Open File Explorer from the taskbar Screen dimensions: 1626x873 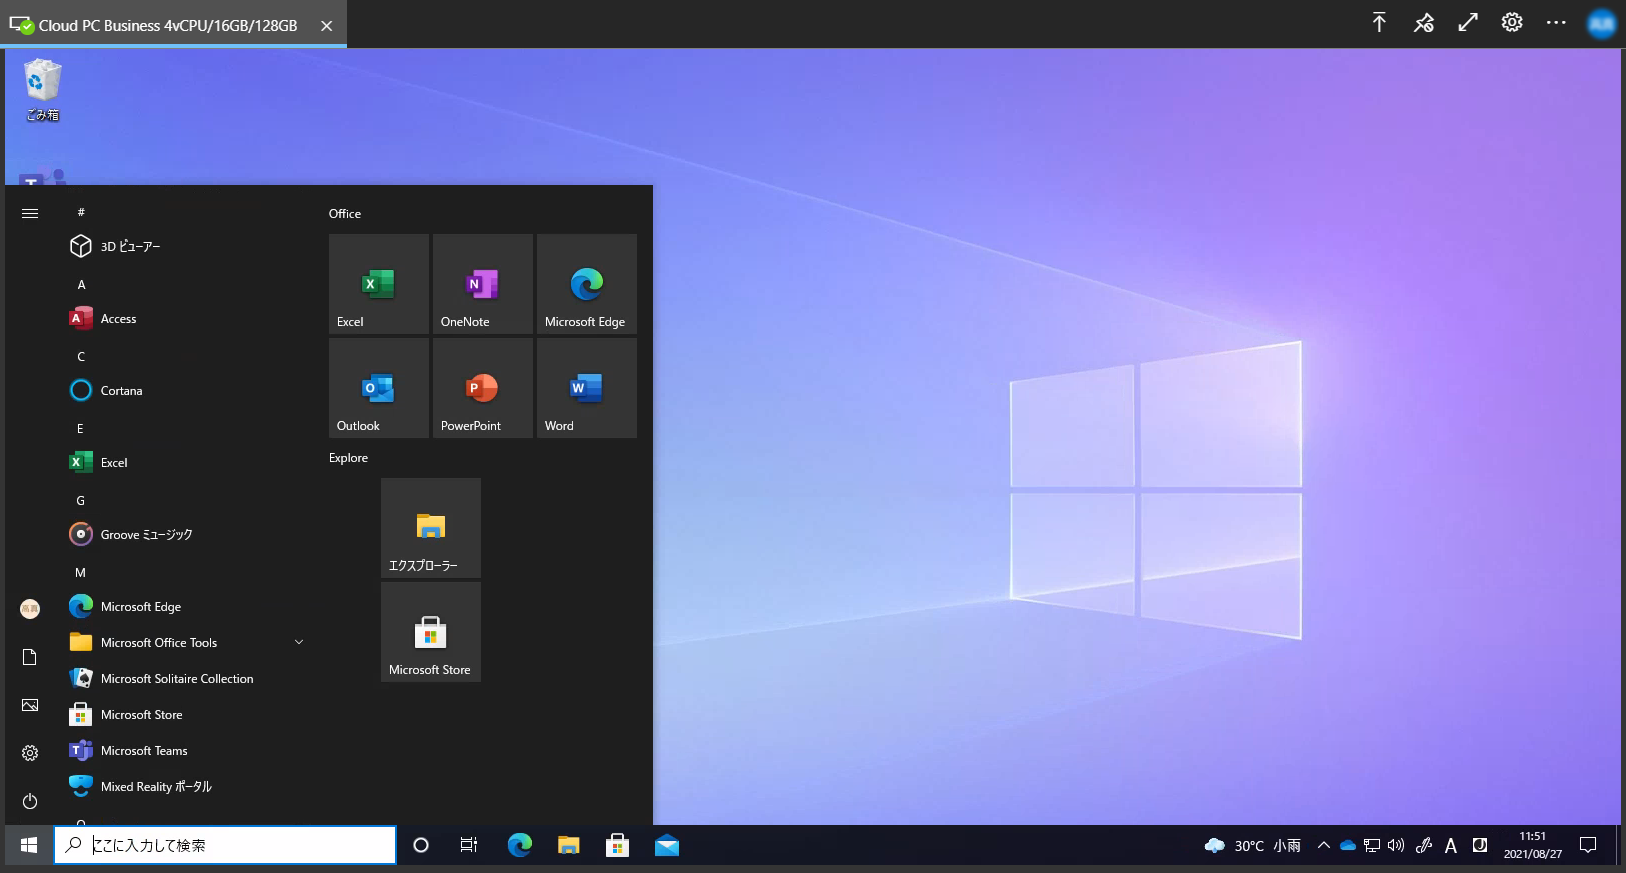point(569,845)
